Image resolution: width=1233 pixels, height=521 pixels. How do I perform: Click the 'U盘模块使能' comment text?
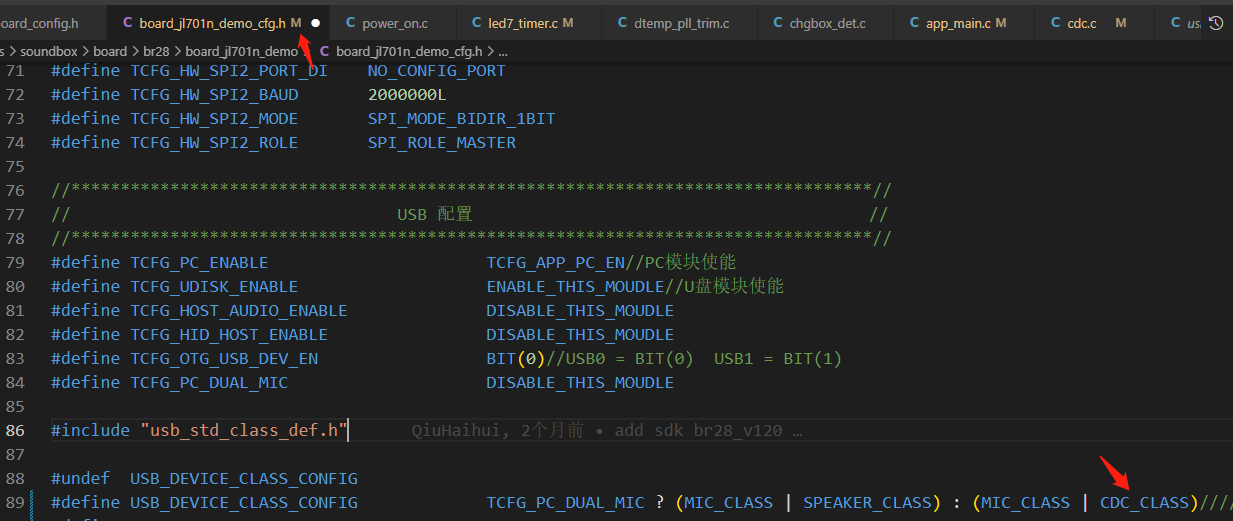click(x=734, y=286)
